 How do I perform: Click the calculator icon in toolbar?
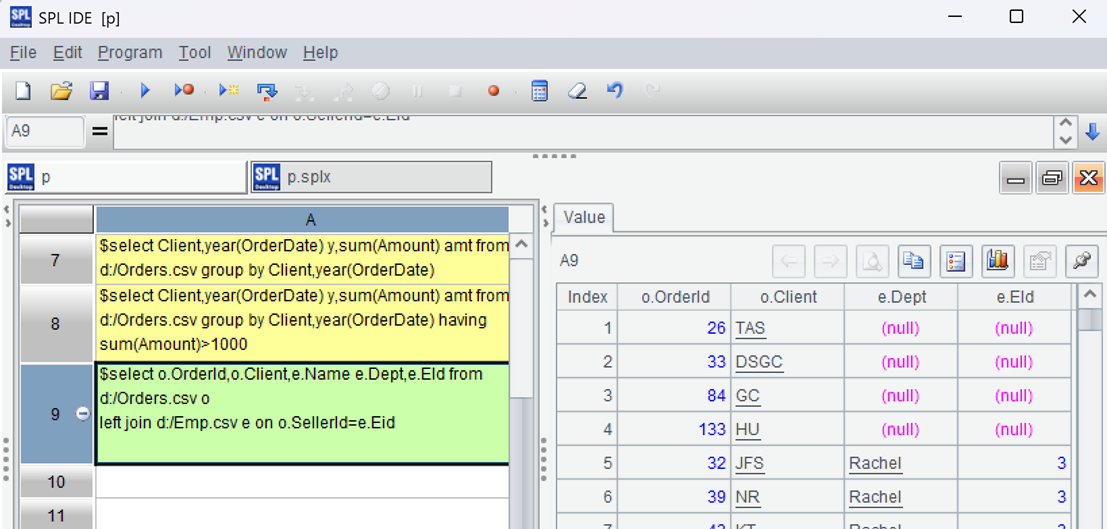point(539,91)
